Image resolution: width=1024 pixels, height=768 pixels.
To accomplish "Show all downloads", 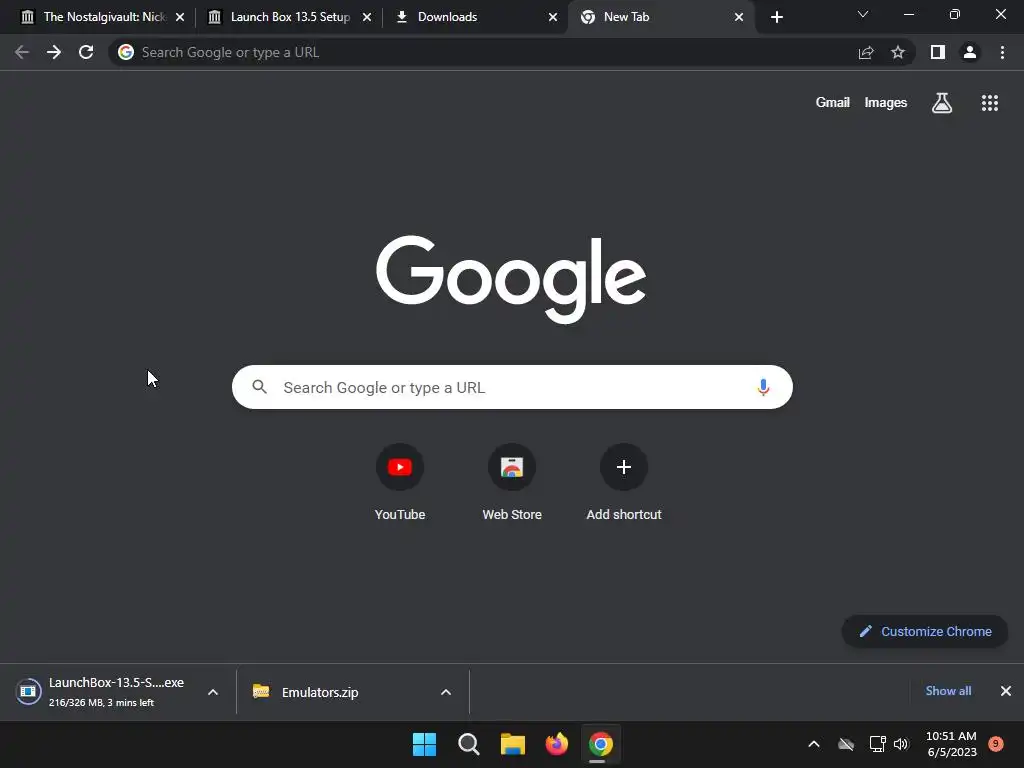I will click(x=948, y=691).
